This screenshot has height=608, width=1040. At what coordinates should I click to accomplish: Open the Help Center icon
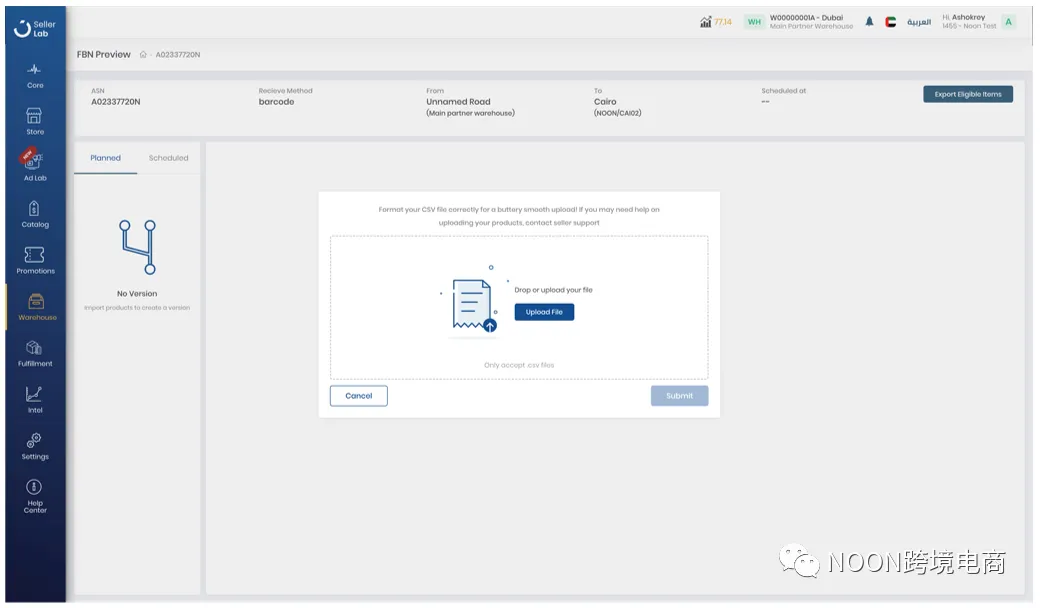(35, 494)
